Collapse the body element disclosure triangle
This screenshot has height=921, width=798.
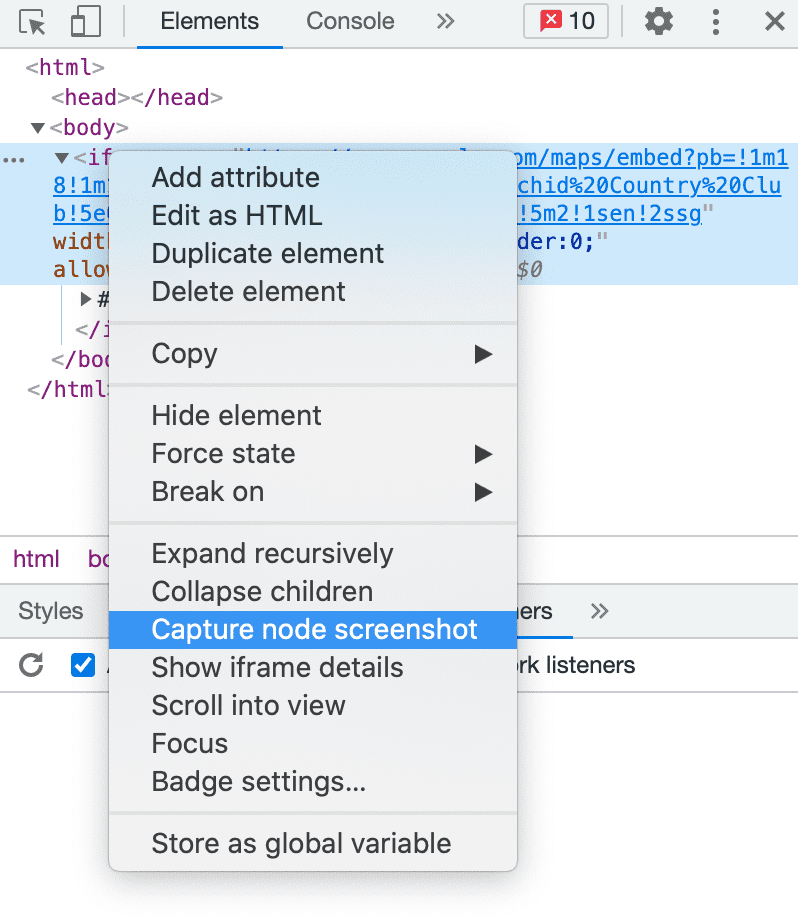[37, 128]
